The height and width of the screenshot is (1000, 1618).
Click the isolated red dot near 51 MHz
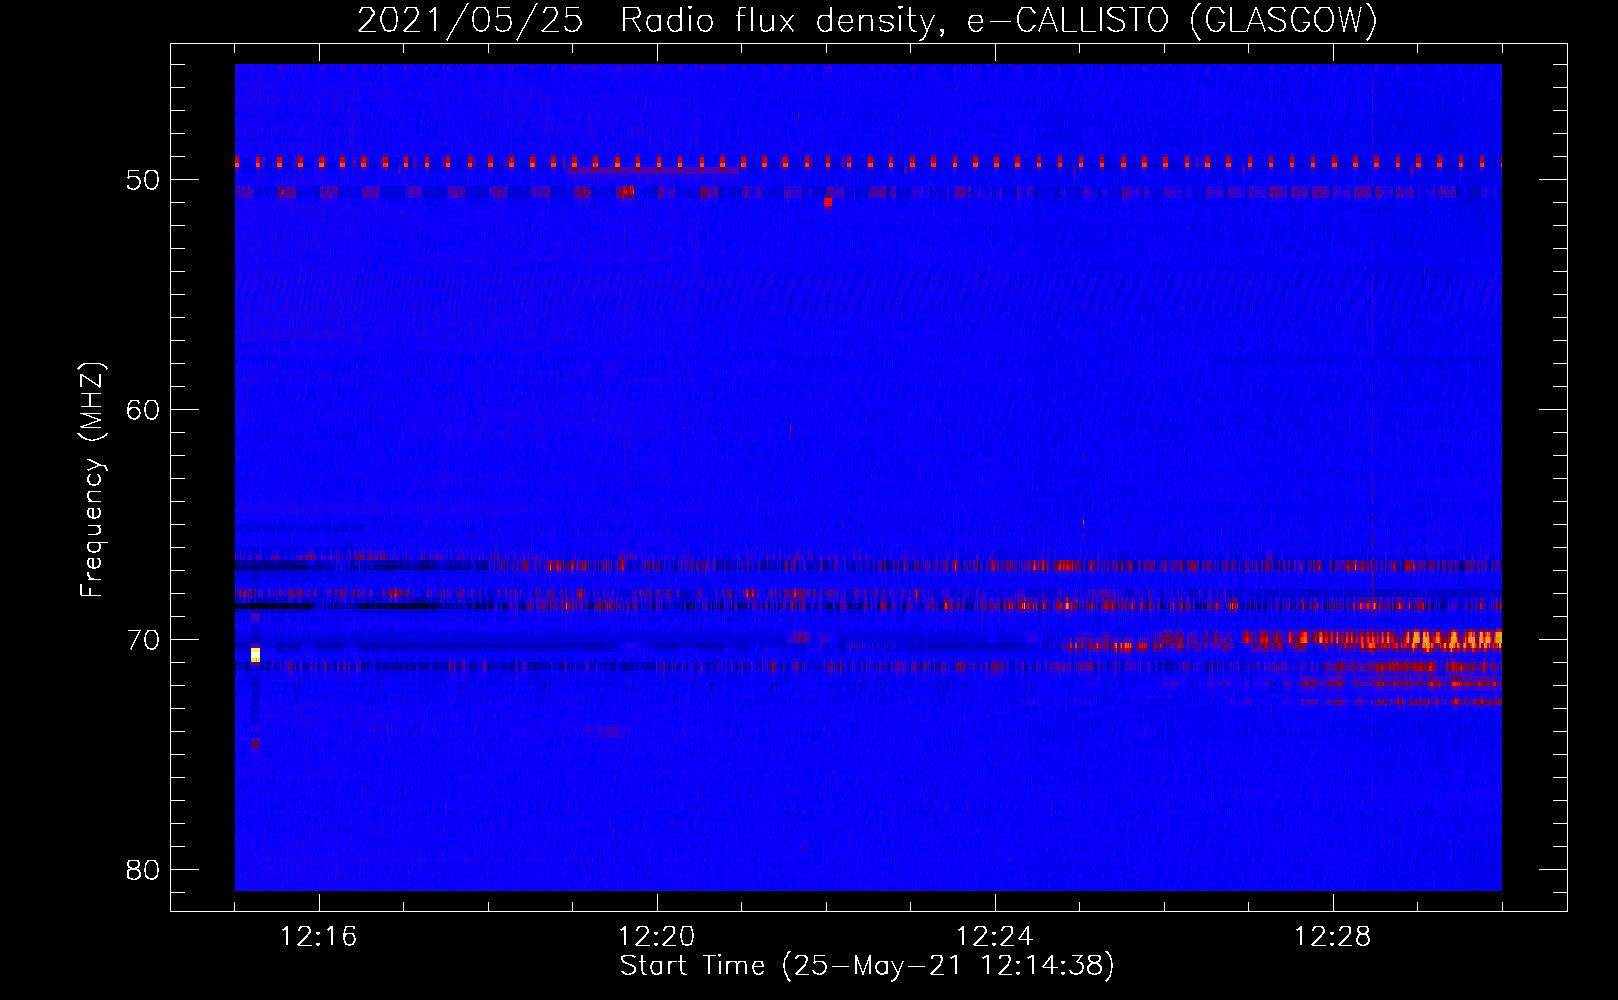pyautogui.click(x=828, y=202)
